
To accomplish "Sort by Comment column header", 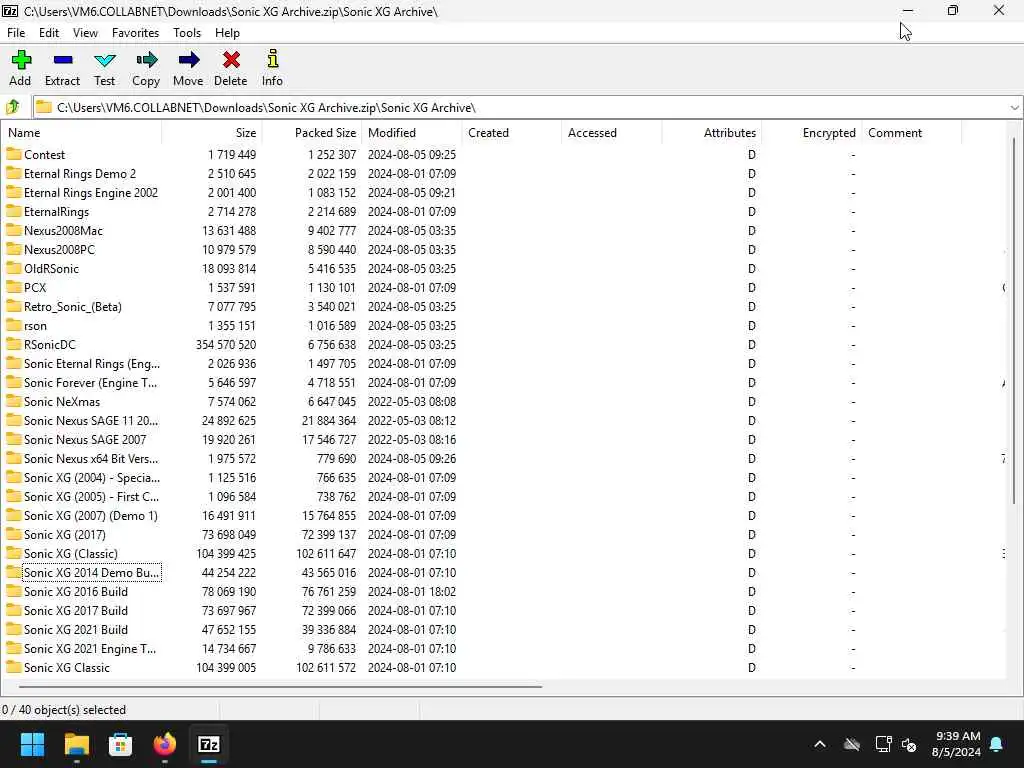I will point(912,133).
